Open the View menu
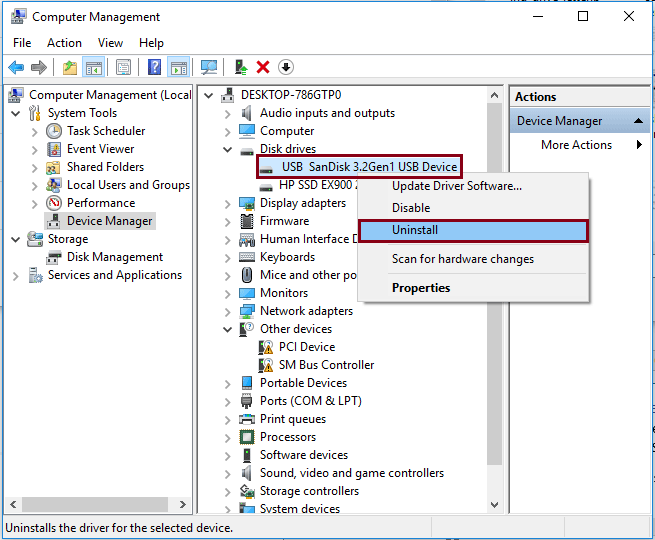Viewport: 655px width, 540px height. [x=110, y=43]
